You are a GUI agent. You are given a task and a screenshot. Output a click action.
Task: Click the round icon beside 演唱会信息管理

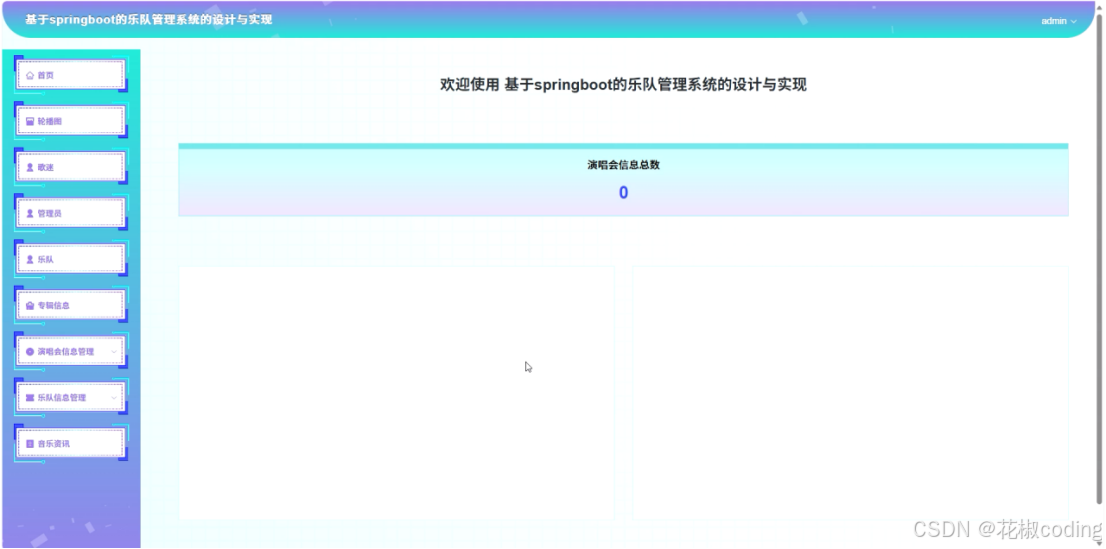coord(30,351)
